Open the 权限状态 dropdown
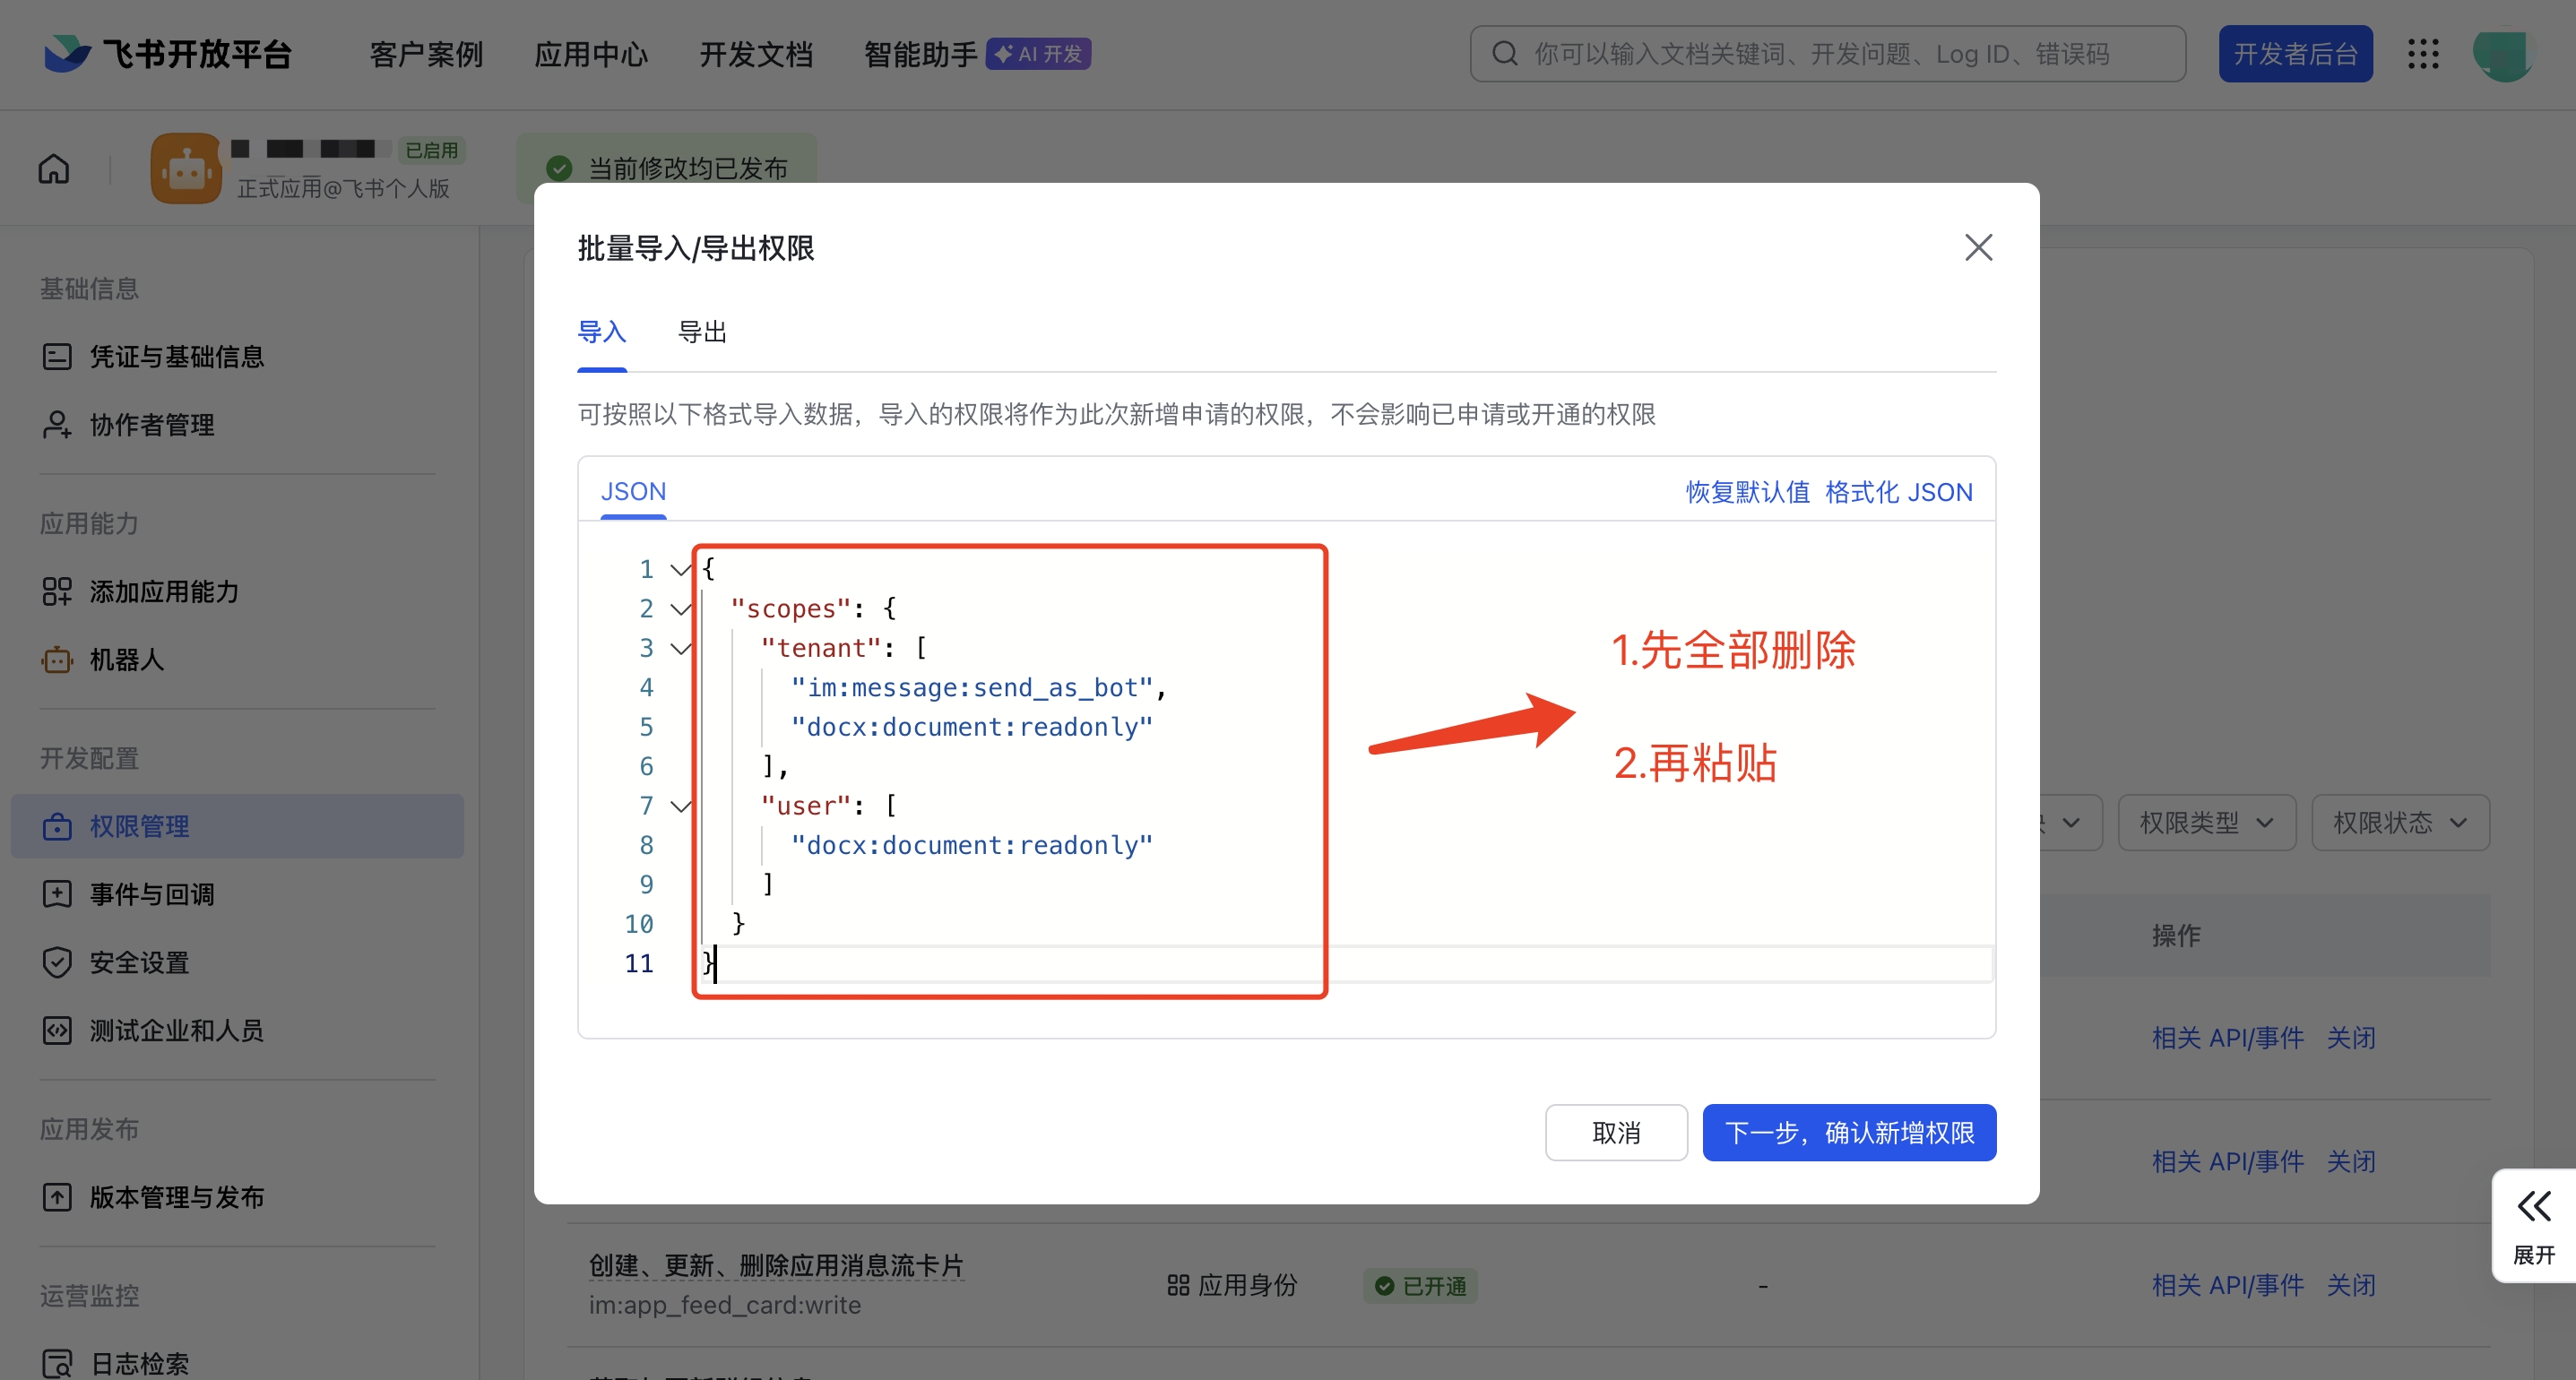 coord(2400,822)
